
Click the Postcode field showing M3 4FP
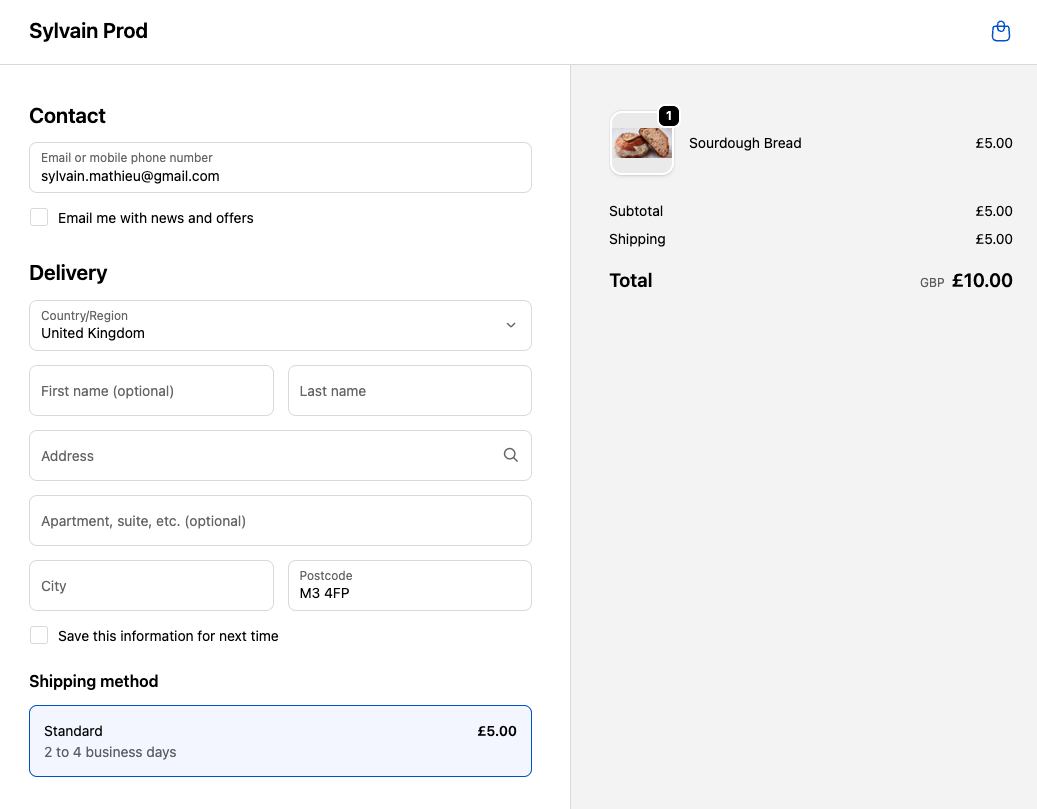pos(409,585)
